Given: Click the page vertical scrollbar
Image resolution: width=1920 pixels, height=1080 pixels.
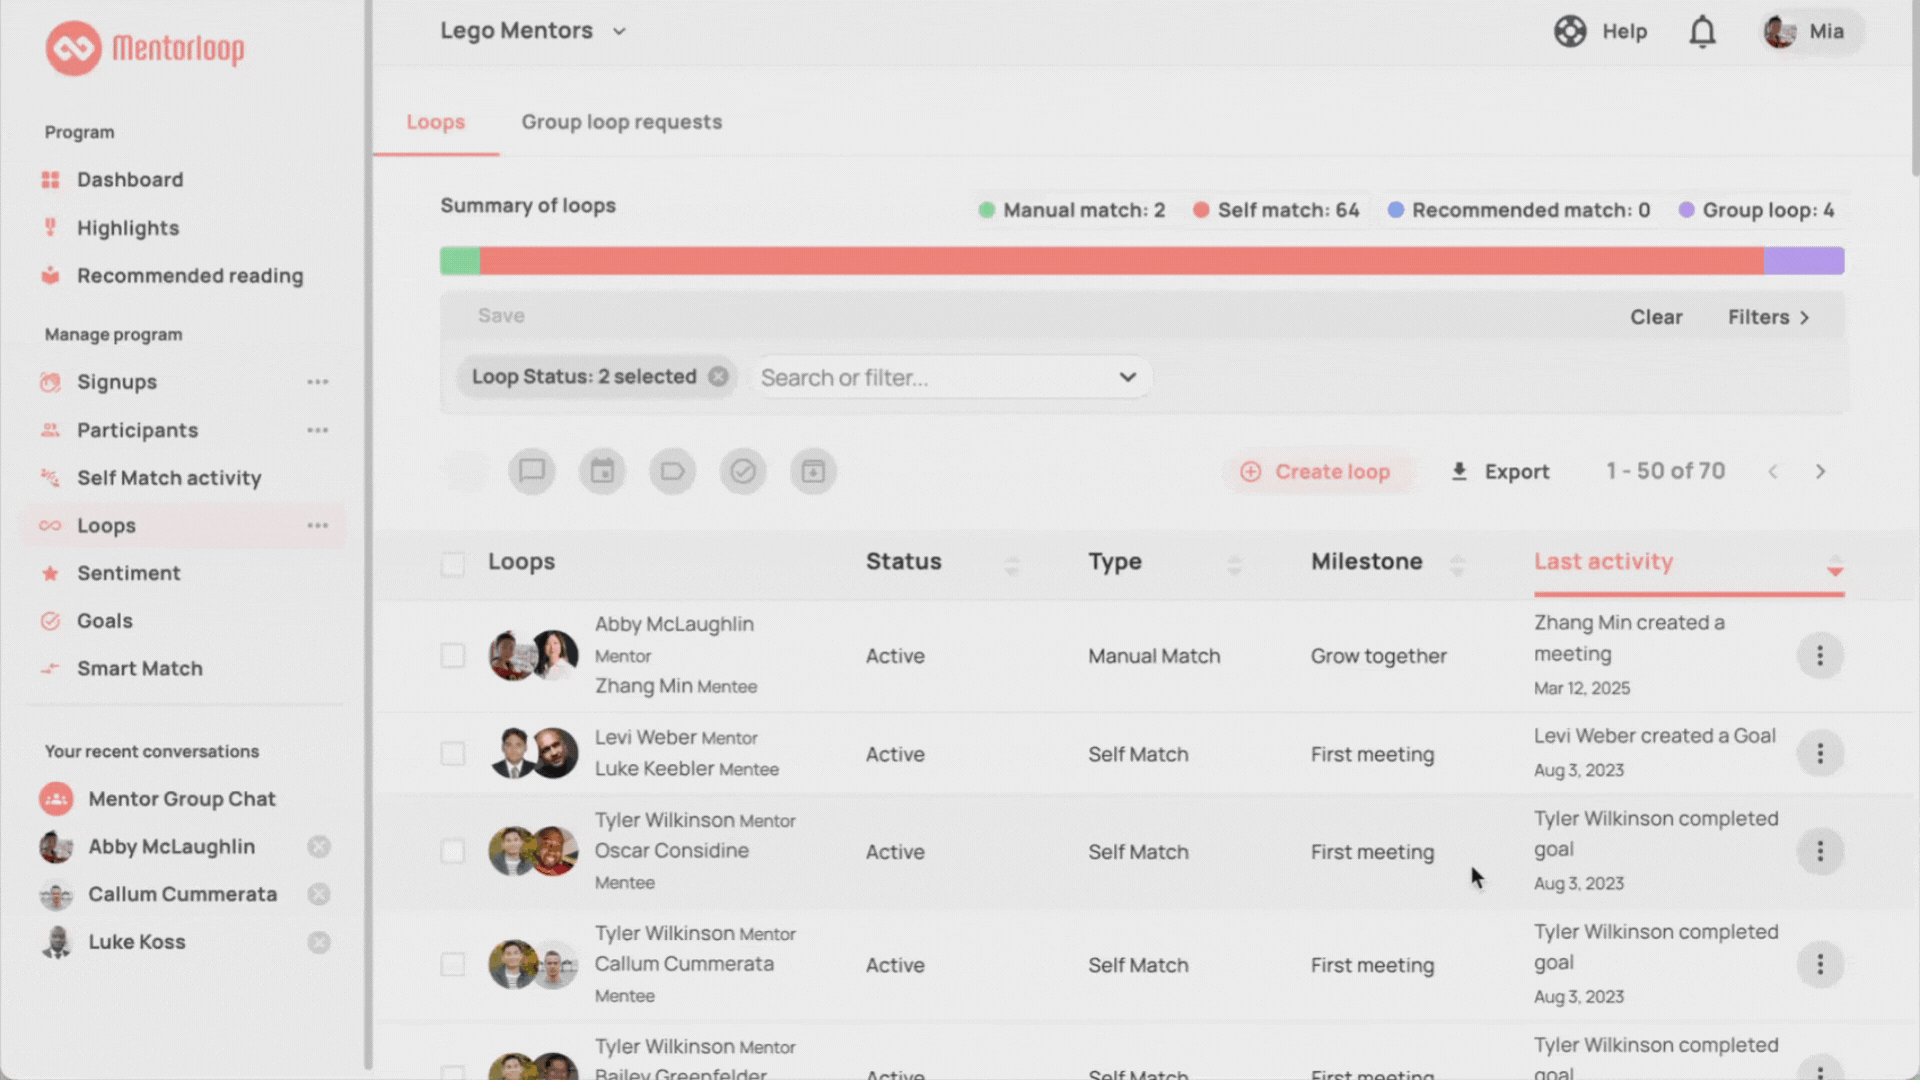Looking at the screenshot, I should click(1914, 90).
